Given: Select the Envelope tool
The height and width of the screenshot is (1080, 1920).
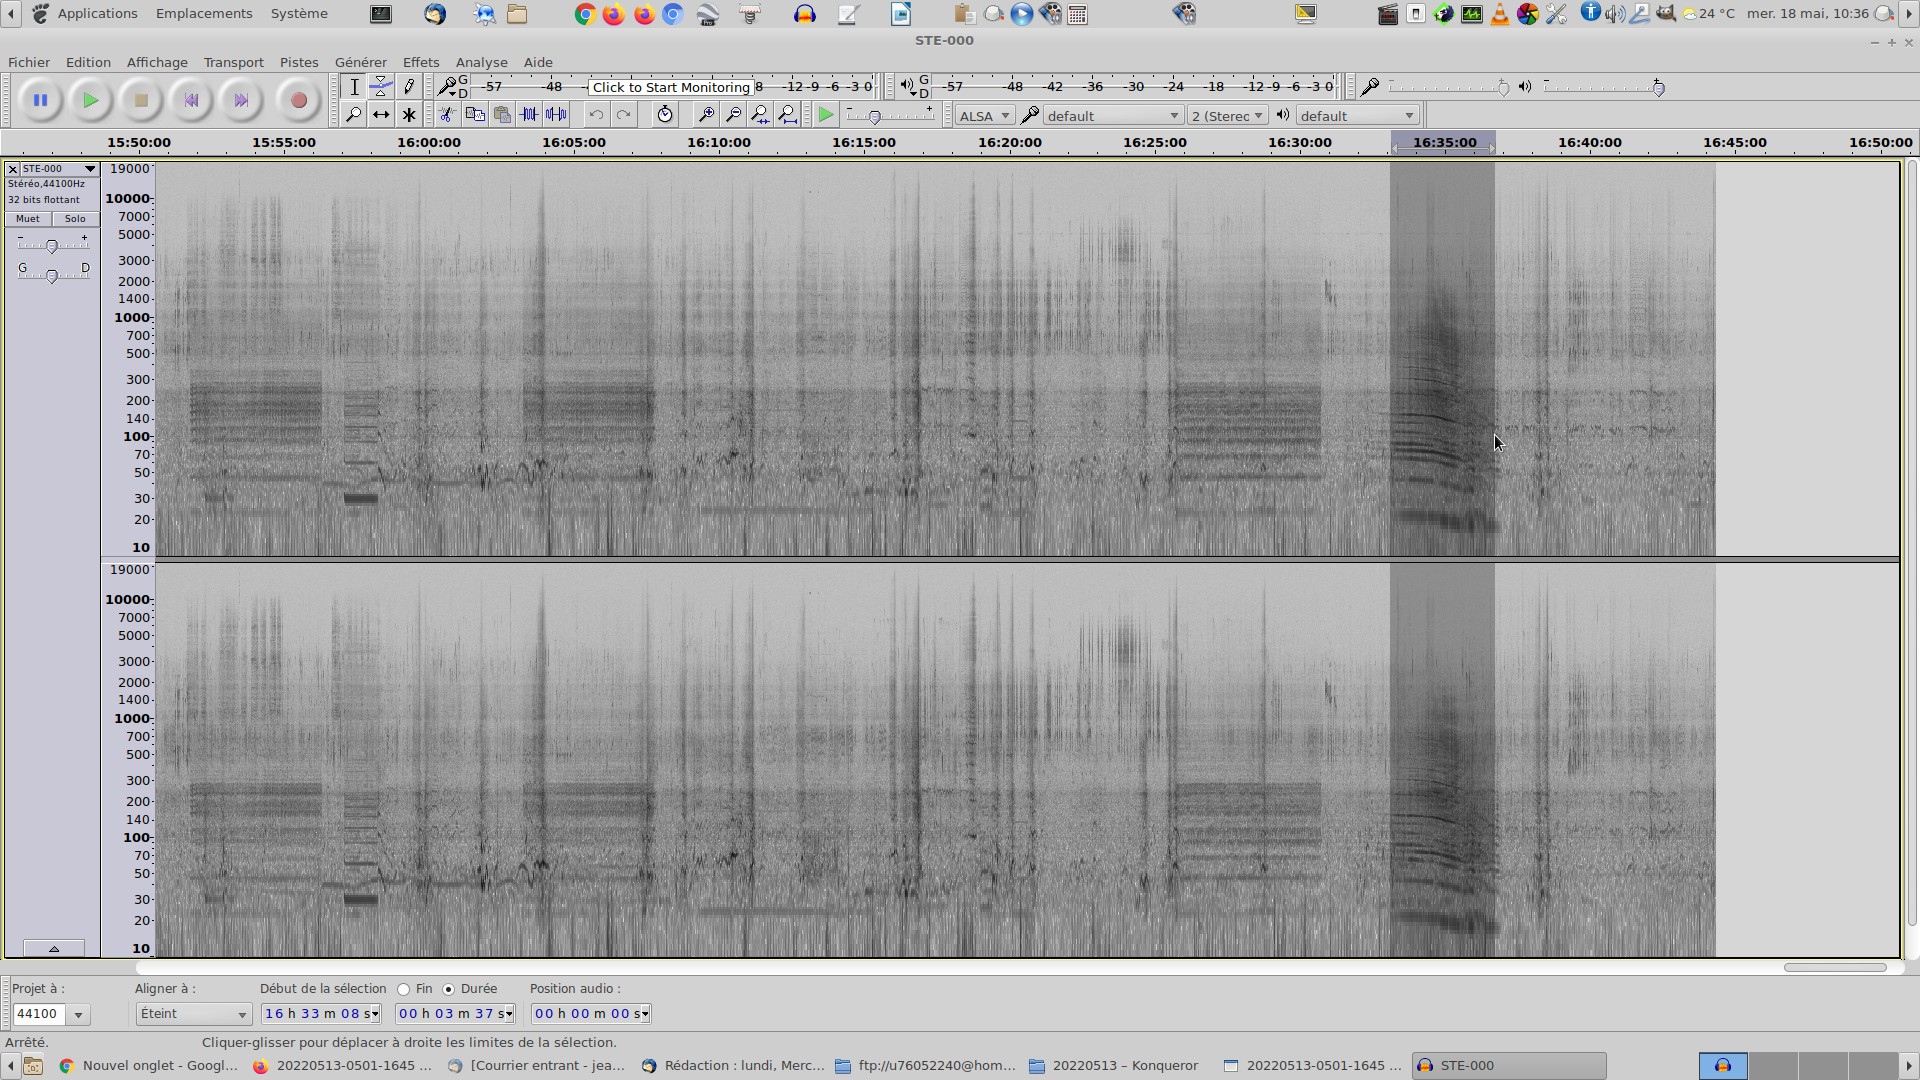Looking at the screenshot, I should click(381, 87).
